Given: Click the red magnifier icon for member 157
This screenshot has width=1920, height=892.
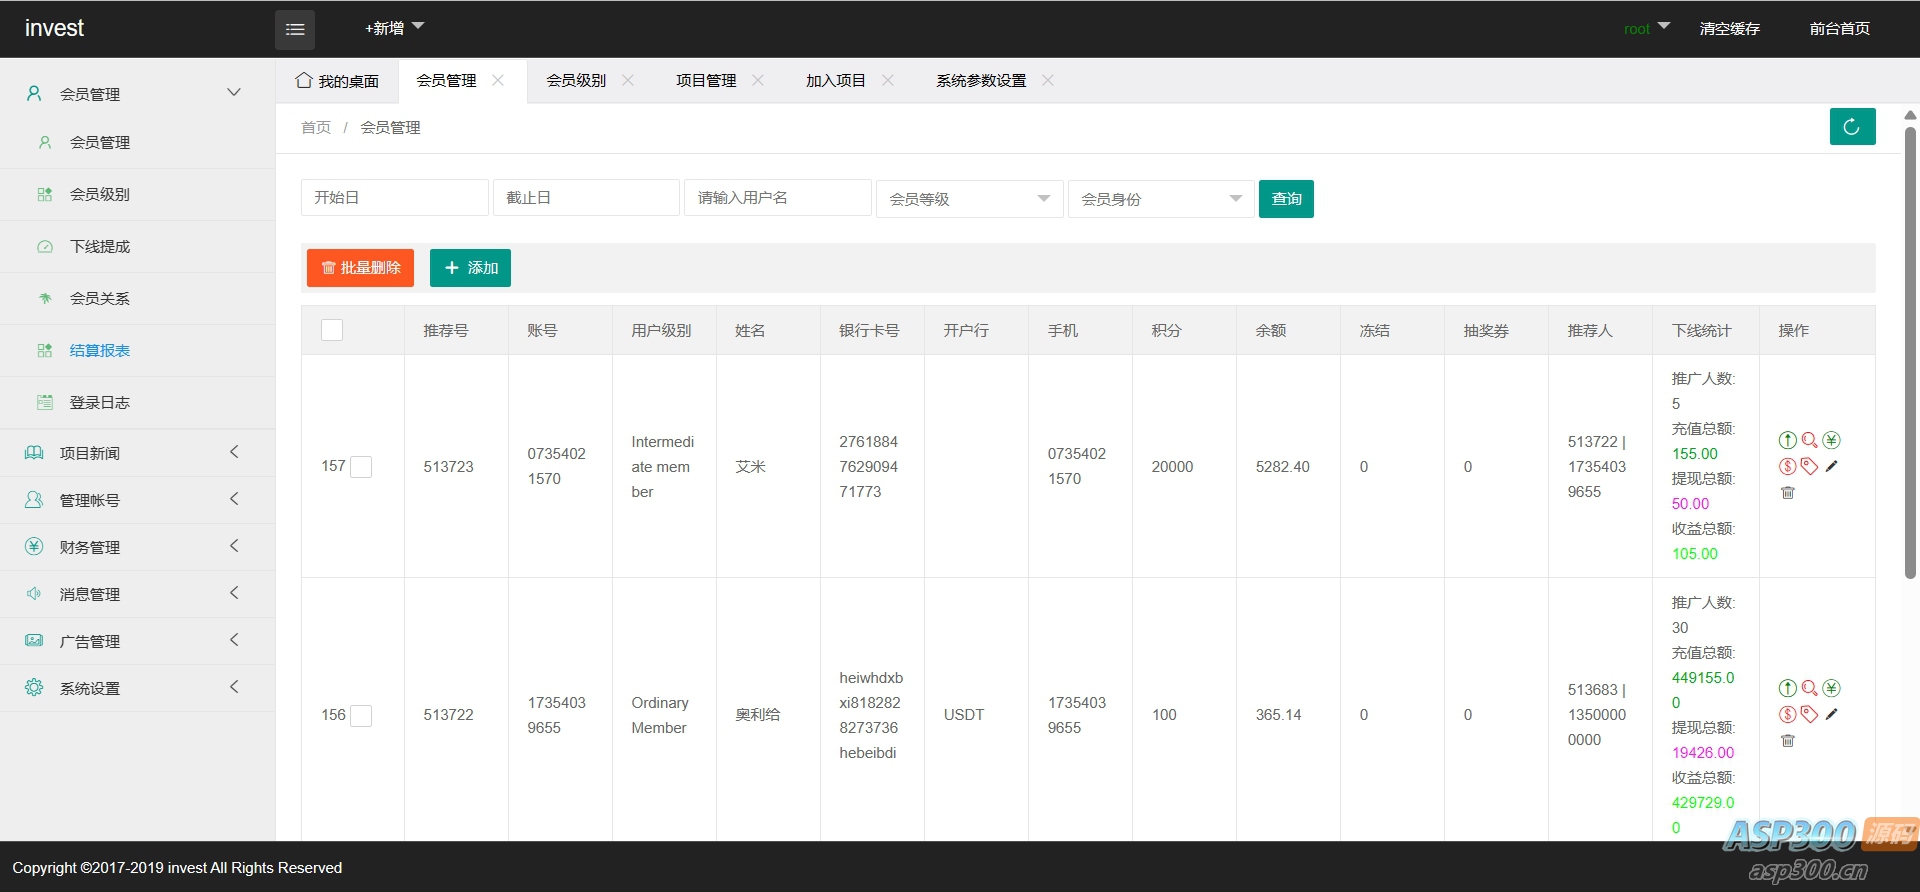Looking at the screenshot, I should click(1810, 440).
